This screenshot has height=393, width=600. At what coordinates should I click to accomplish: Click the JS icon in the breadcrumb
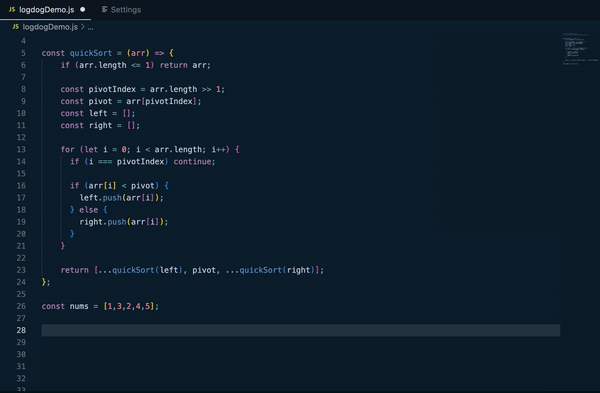[16, 27]
